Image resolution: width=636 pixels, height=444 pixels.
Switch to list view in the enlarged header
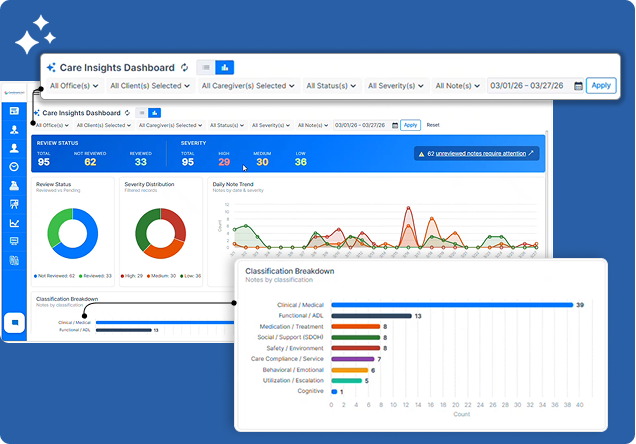tap(206, 67)
